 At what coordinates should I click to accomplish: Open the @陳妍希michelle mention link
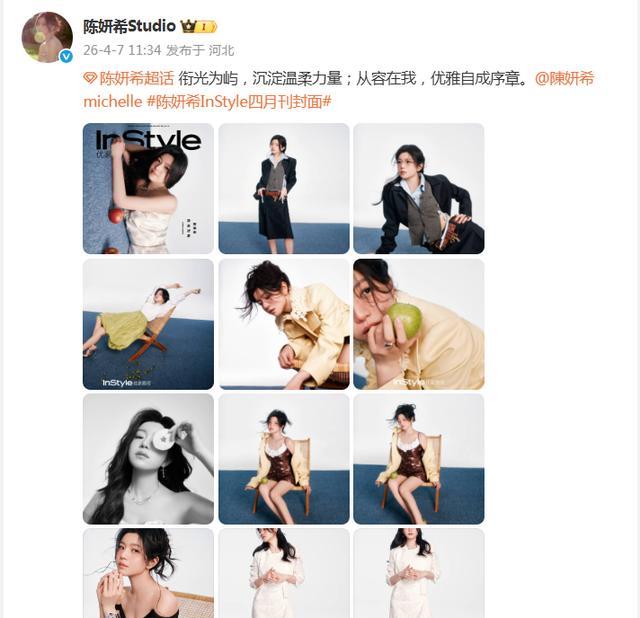tap(339, 89)
